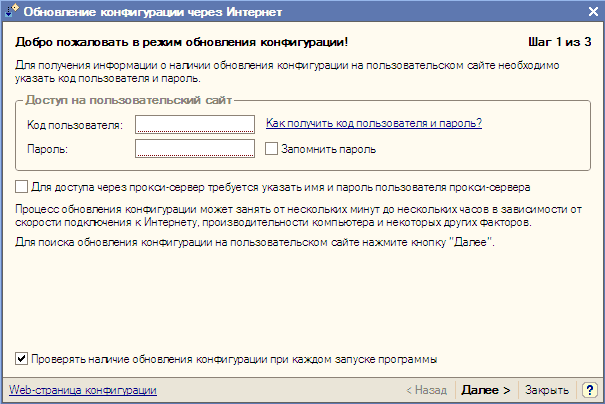The width and height of the screenshot is (605, 404).
Task: Open the Web-страница конфигурации link
Action: pyautogui.click(x=83, y=390)
